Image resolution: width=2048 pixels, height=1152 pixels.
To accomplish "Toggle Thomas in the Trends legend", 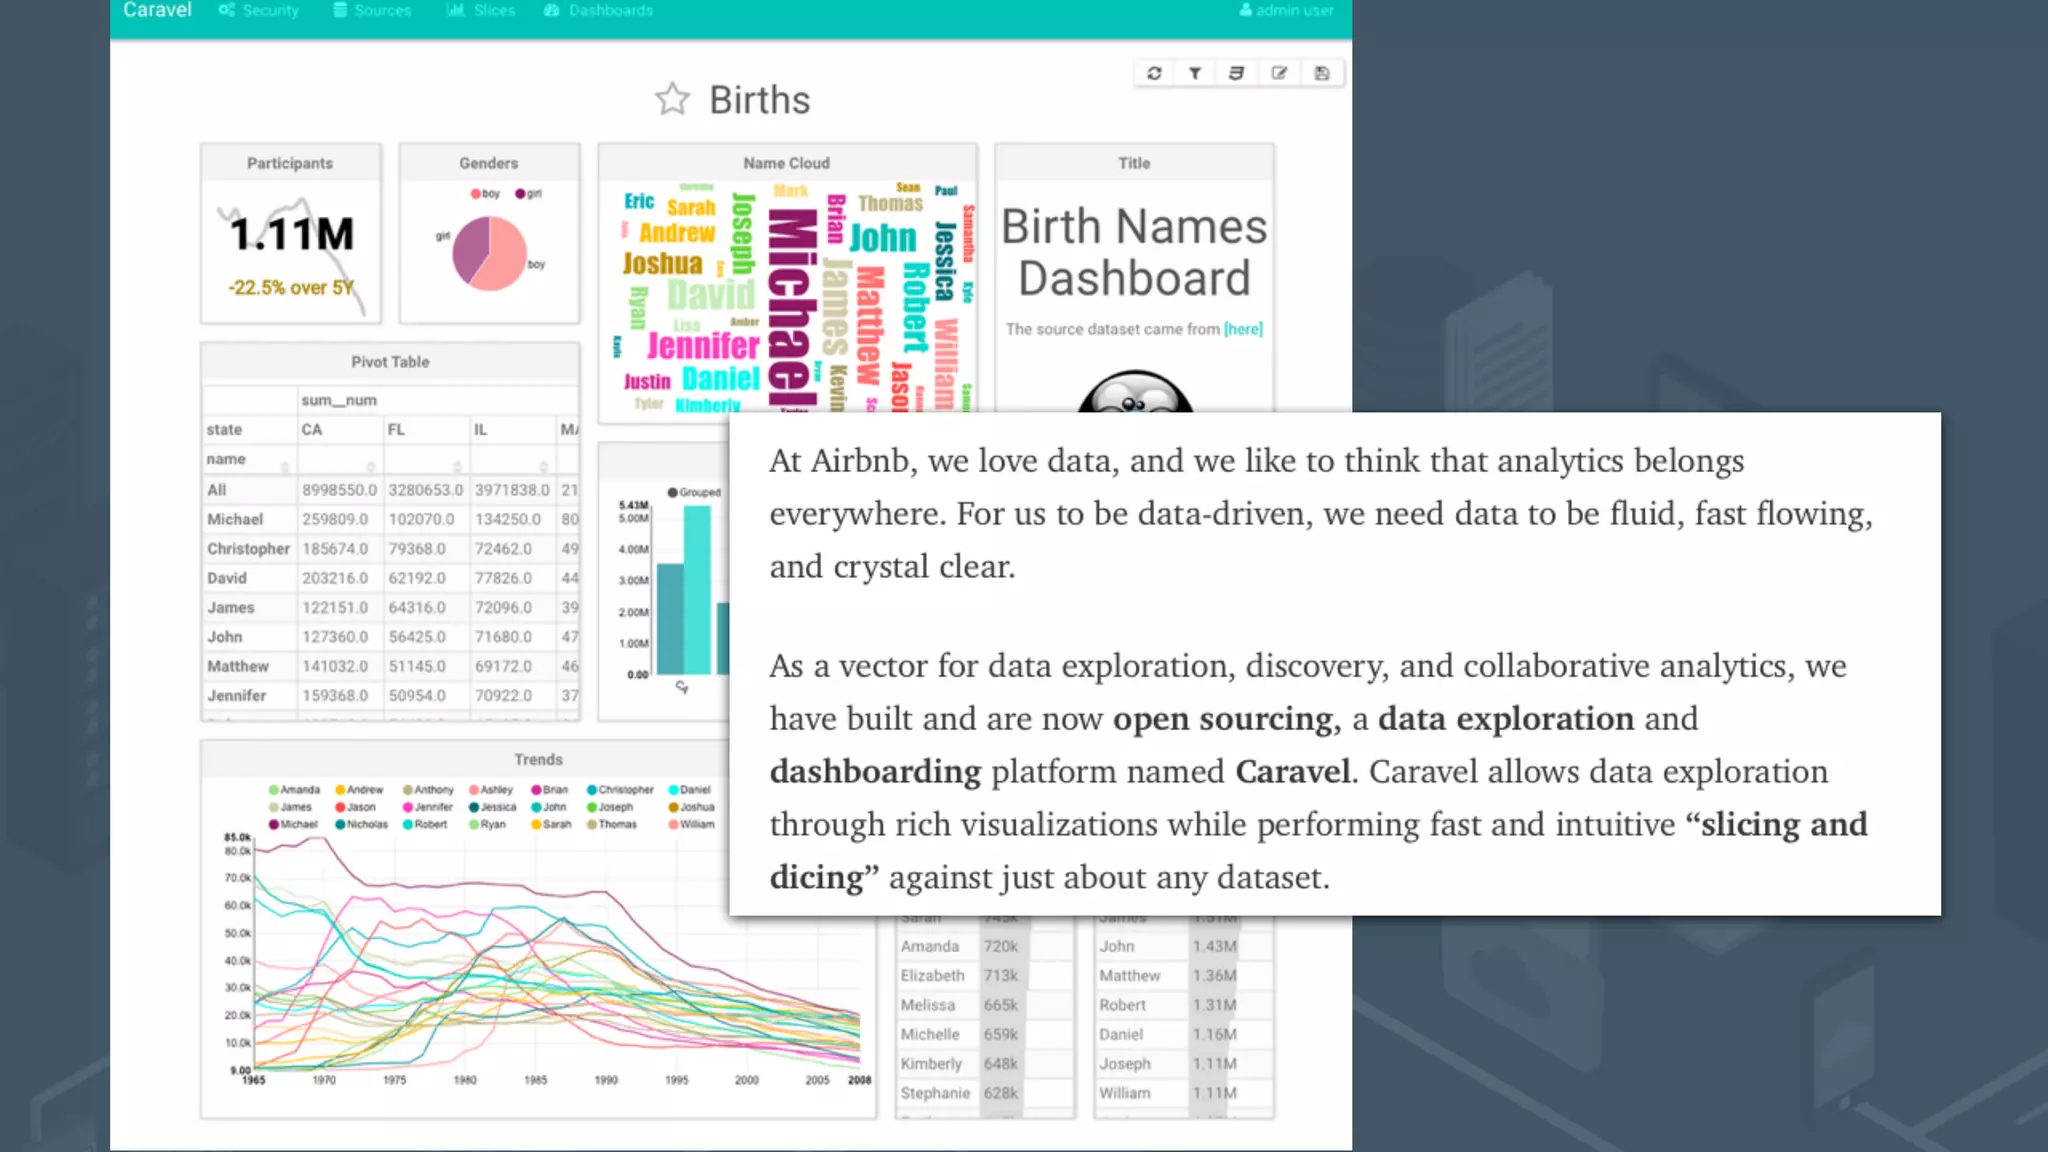I will point(612,825).
